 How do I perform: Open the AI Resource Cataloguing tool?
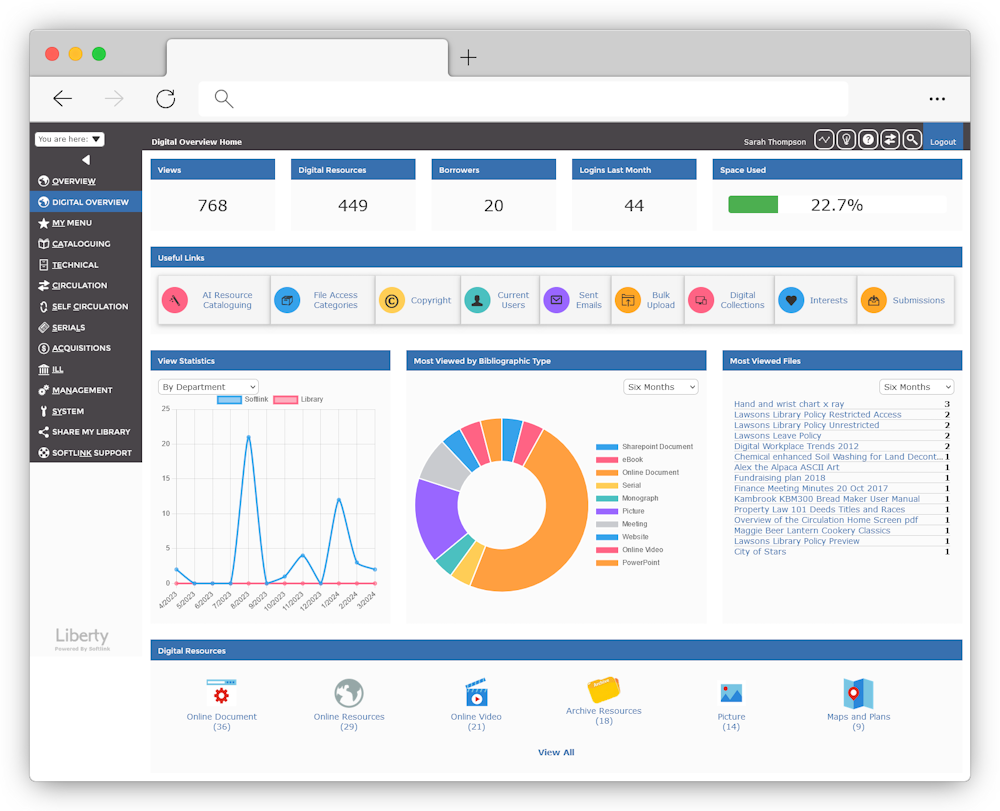(x=213, y=299)
